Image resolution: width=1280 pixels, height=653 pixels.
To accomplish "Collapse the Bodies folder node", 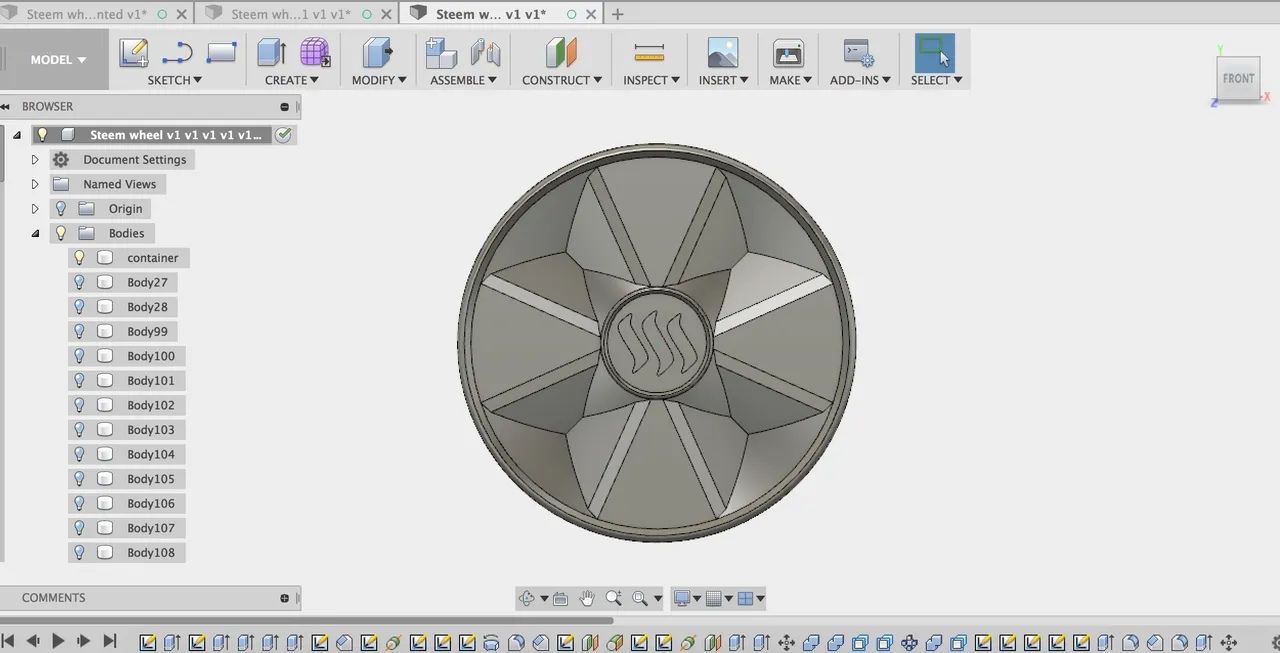I will coord(35,233).
